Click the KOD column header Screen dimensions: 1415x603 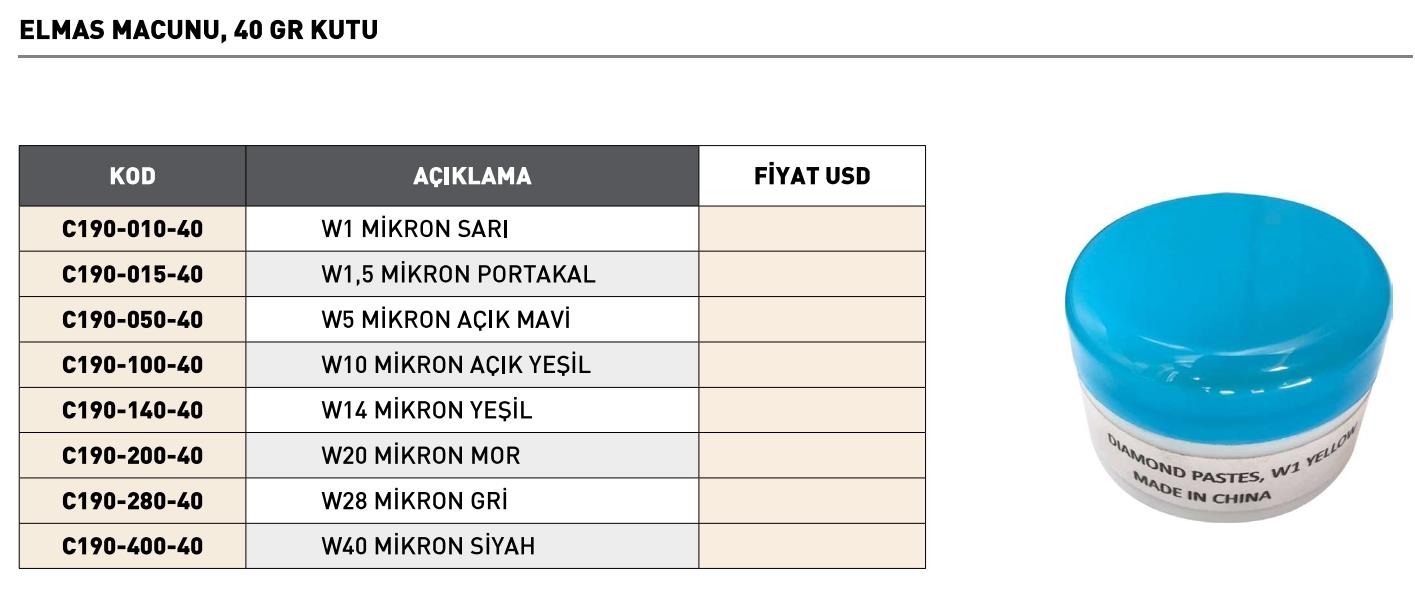[132, 176]
